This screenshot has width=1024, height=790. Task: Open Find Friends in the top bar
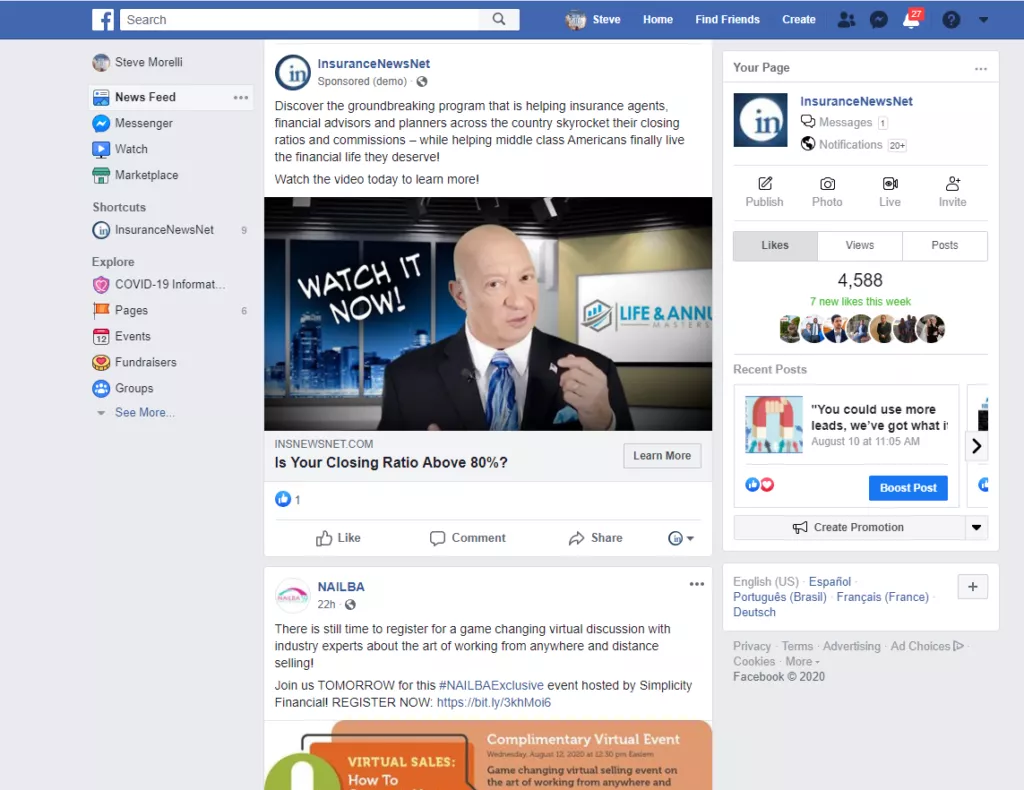tap(728, 20)
